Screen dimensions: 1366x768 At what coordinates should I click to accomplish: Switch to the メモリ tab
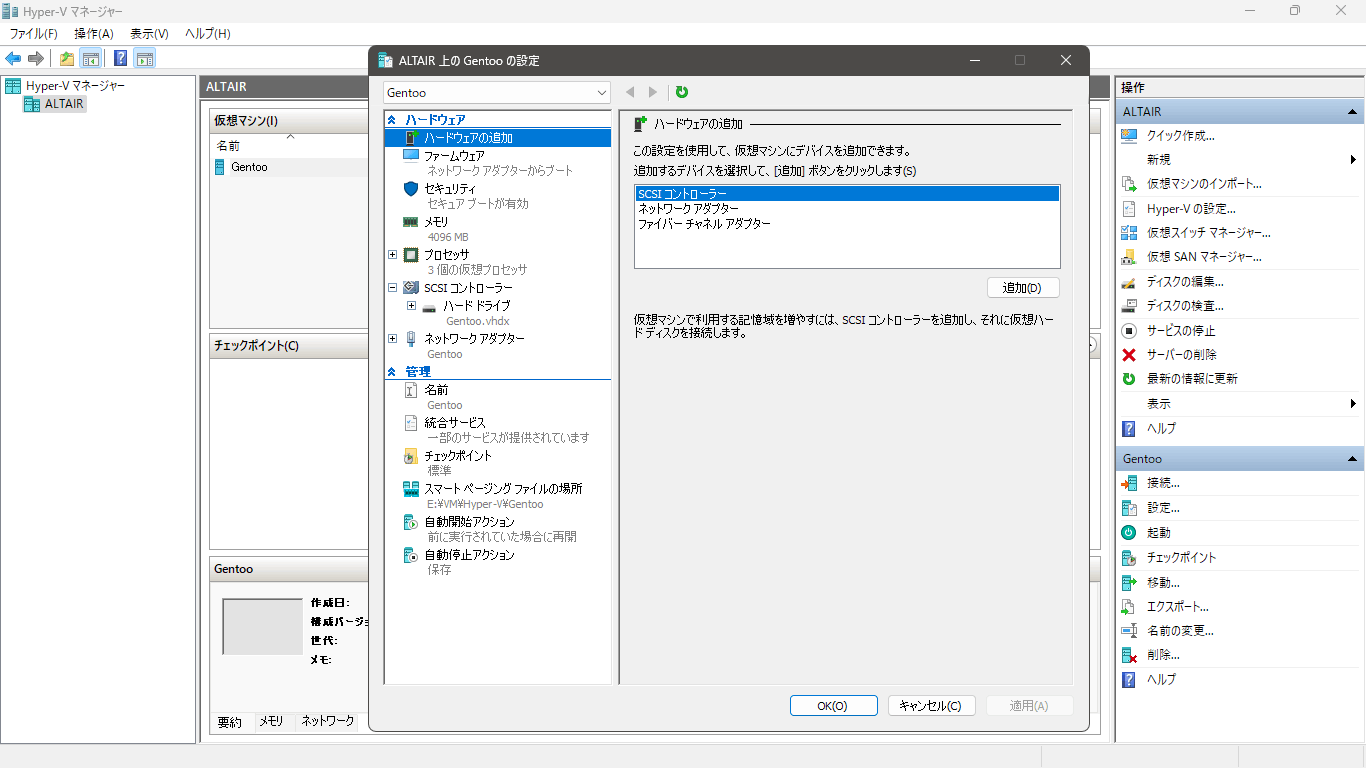[272, 721]
